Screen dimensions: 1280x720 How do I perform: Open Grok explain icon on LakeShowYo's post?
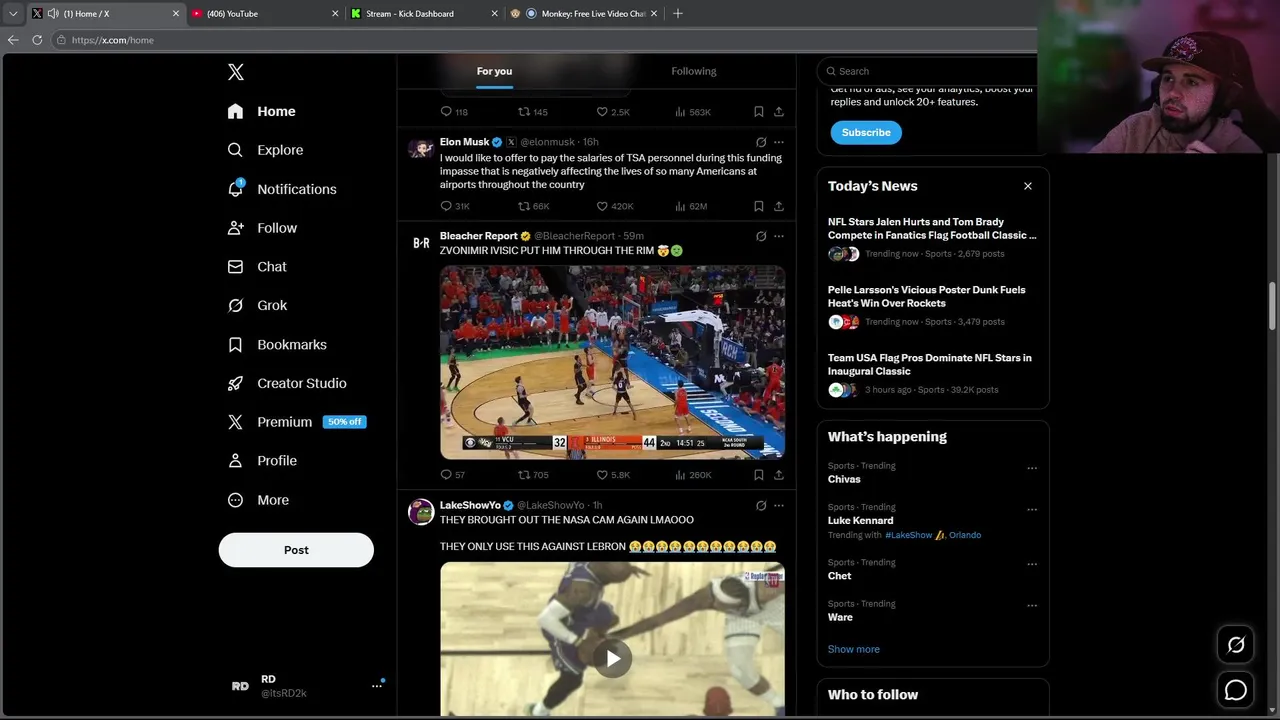pos(761,505)
